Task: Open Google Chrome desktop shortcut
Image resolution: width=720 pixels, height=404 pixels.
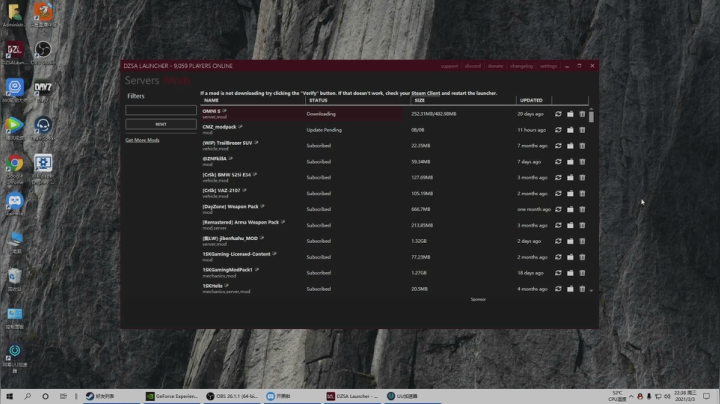Action: (15, 168)
